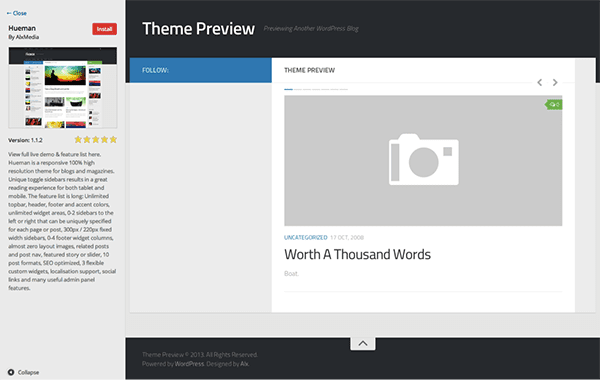Click the Boat. excerpt text
This screenshot has height=380, width=600.
click(x=291, y=274)
